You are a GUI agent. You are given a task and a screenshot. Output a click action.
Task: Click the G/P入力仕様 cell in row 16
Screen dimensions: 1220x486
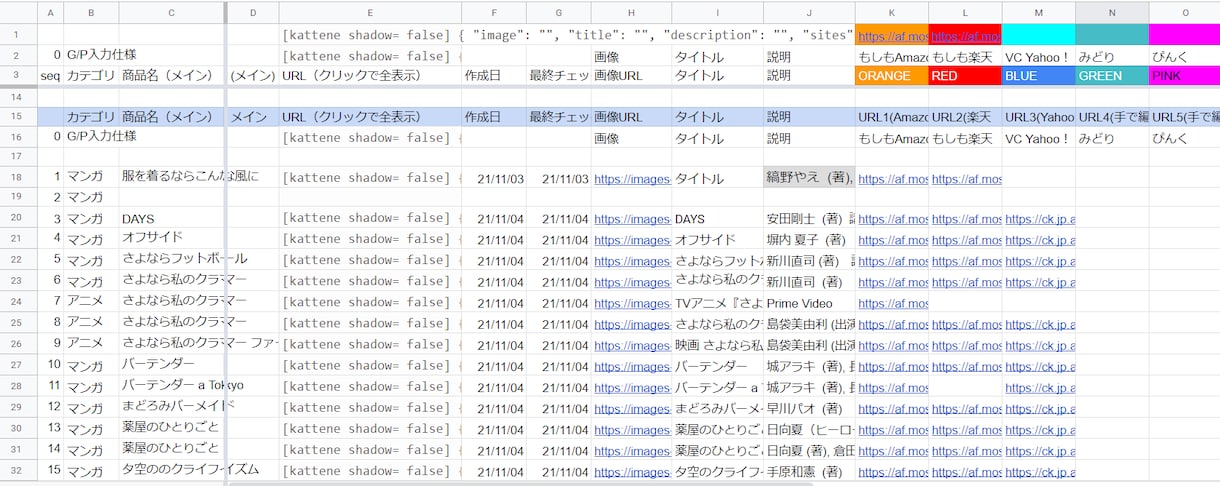pos(101,136)
